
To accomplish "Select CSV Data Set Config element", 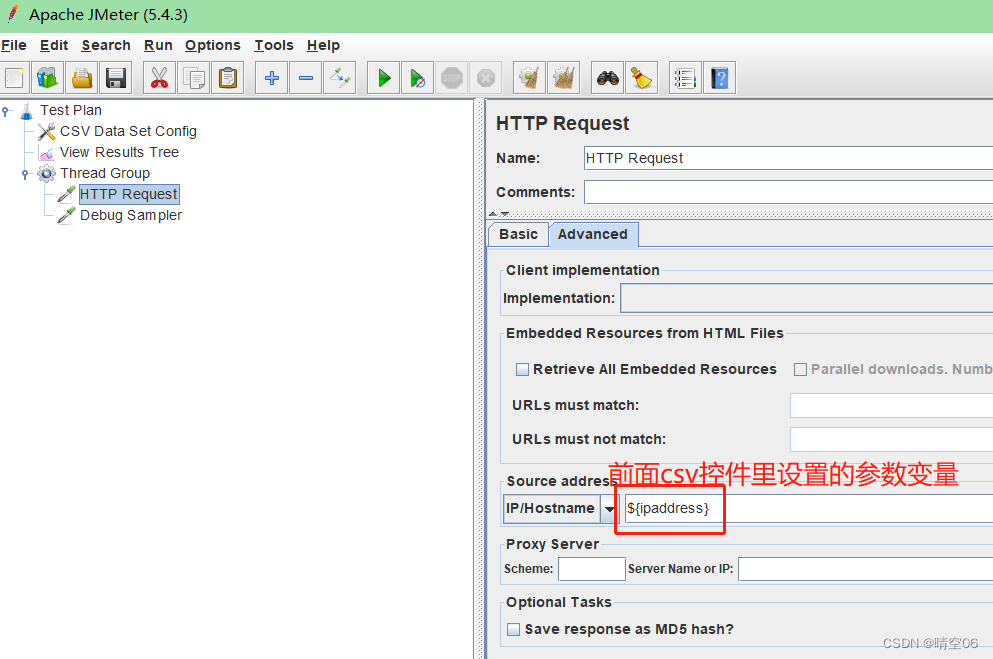I will (128, 131).
